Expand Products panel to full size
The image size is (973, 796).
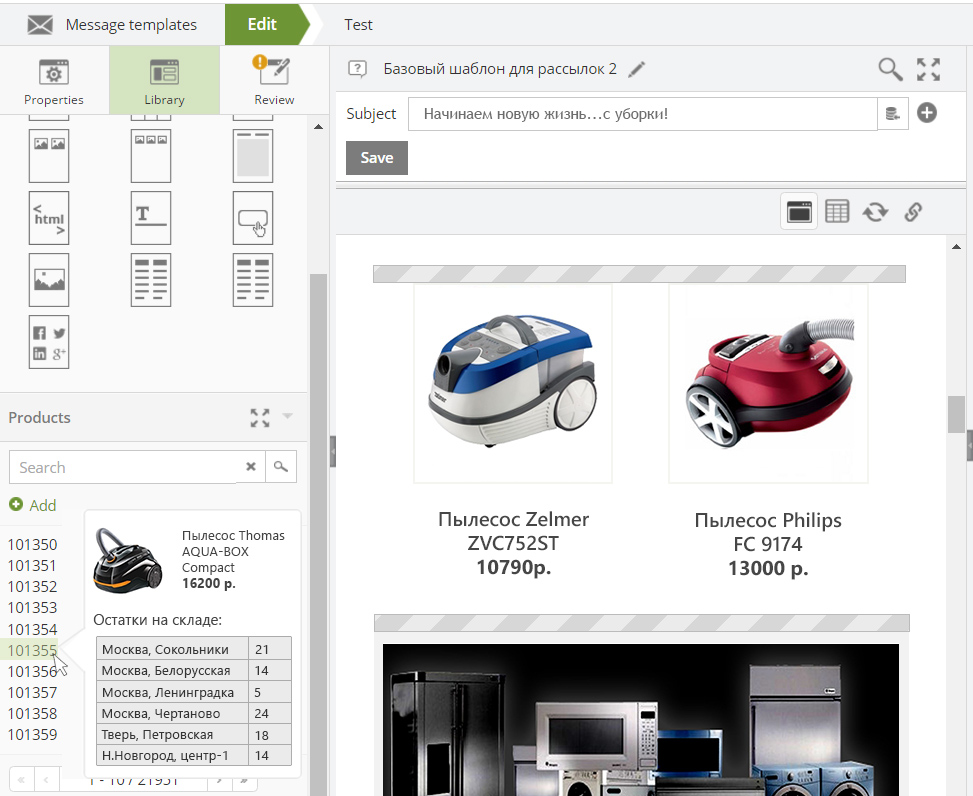[260, 418]
